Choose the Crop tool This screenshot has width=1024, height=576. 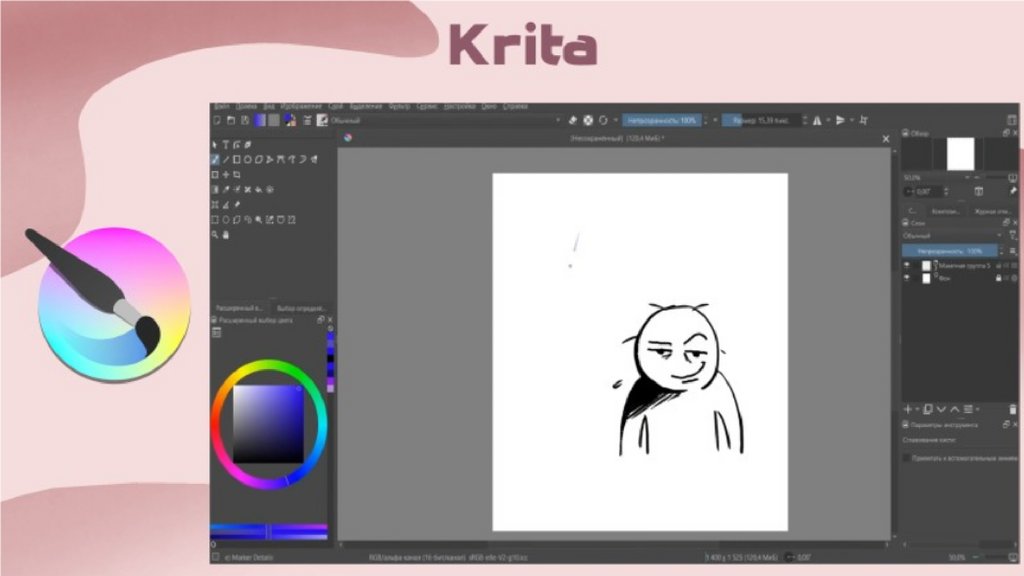coord(237,174)
